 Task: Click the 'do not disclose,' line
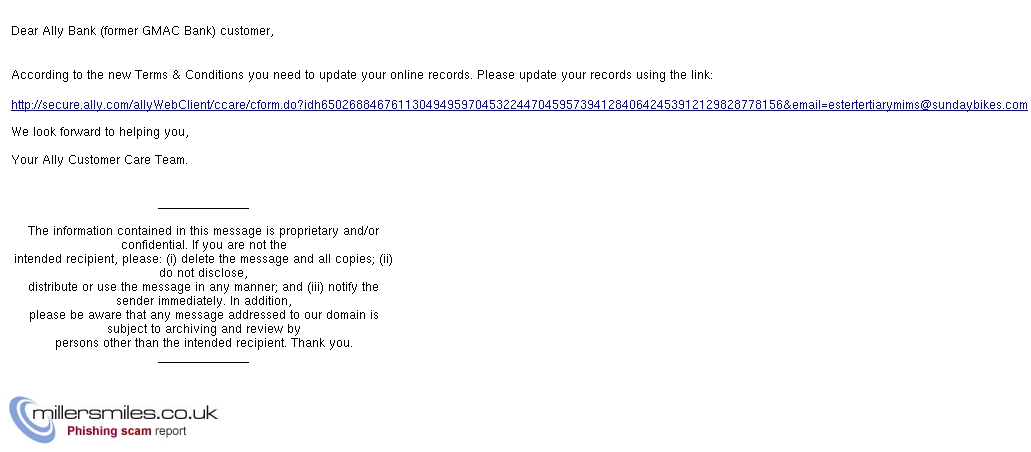pos(203,273)
